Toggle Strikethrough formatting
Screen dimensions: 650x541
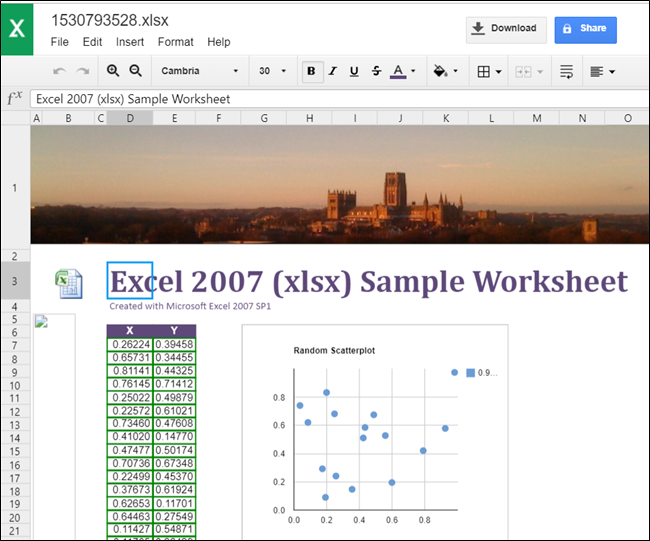pyautogui.click(x=376, y=71)
